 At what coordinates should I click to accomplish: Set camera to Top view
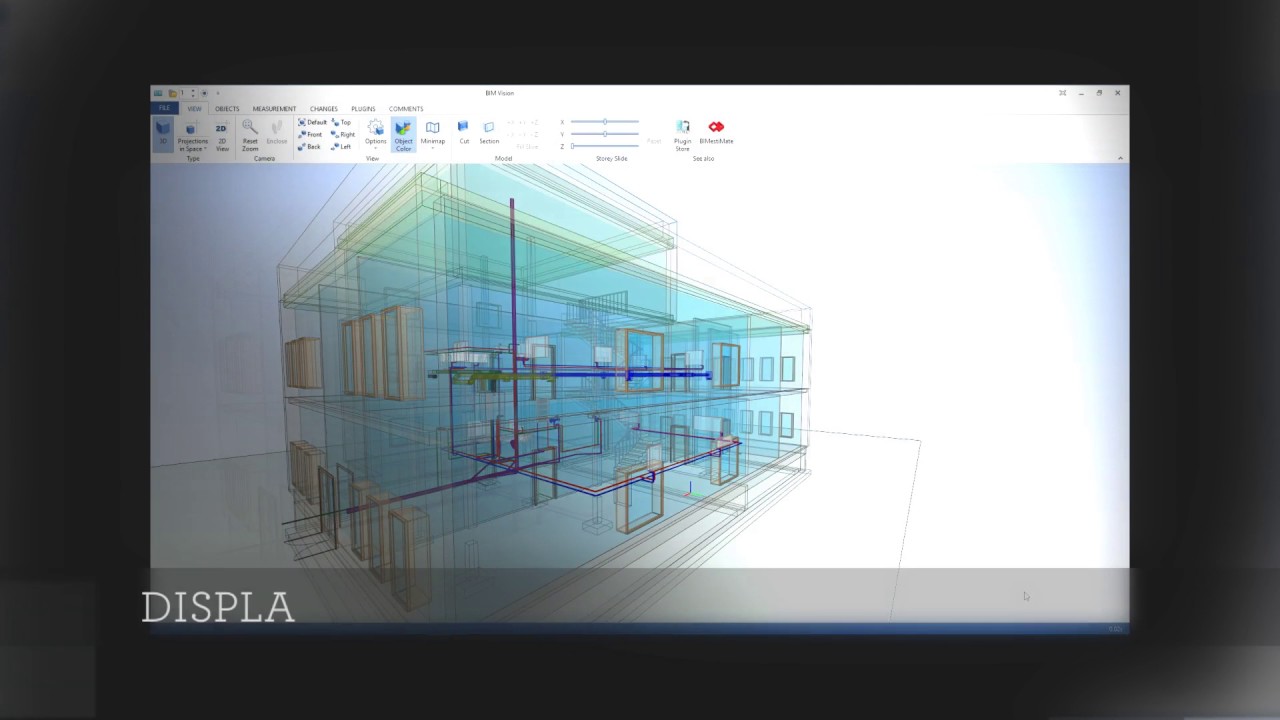[x=342, y=122]
